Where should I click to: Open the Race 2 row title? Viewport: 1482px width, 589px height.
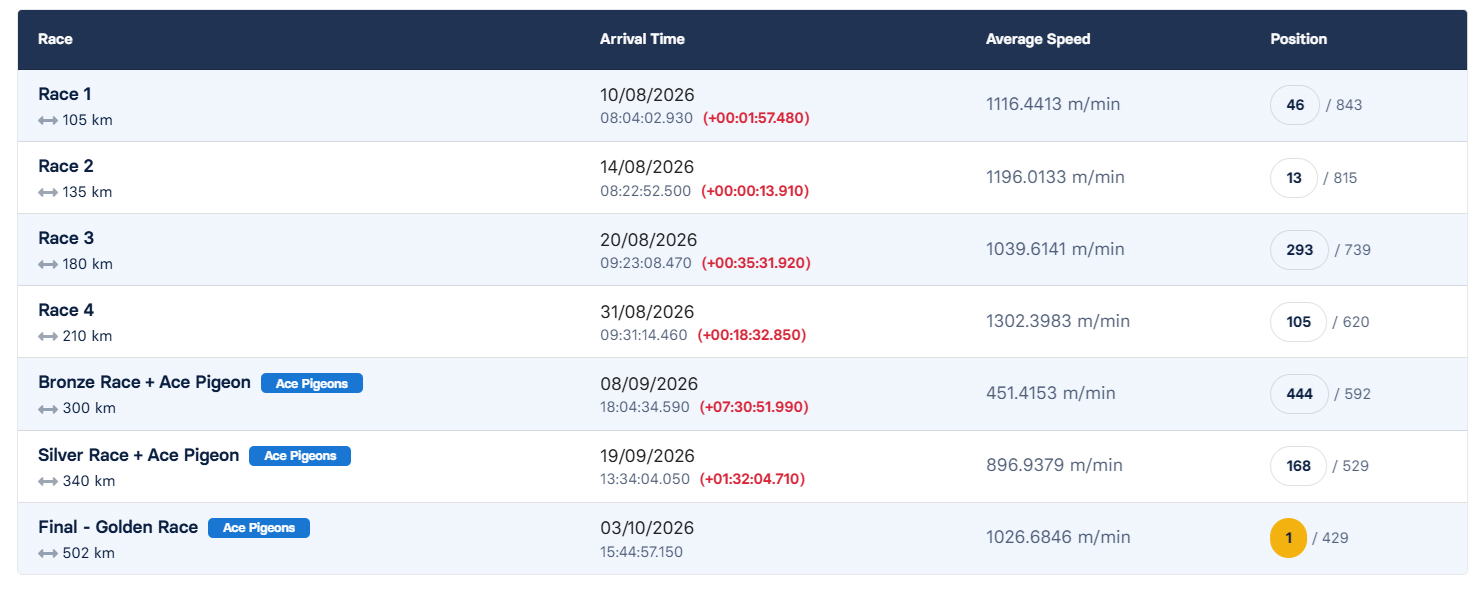[66, 166]
